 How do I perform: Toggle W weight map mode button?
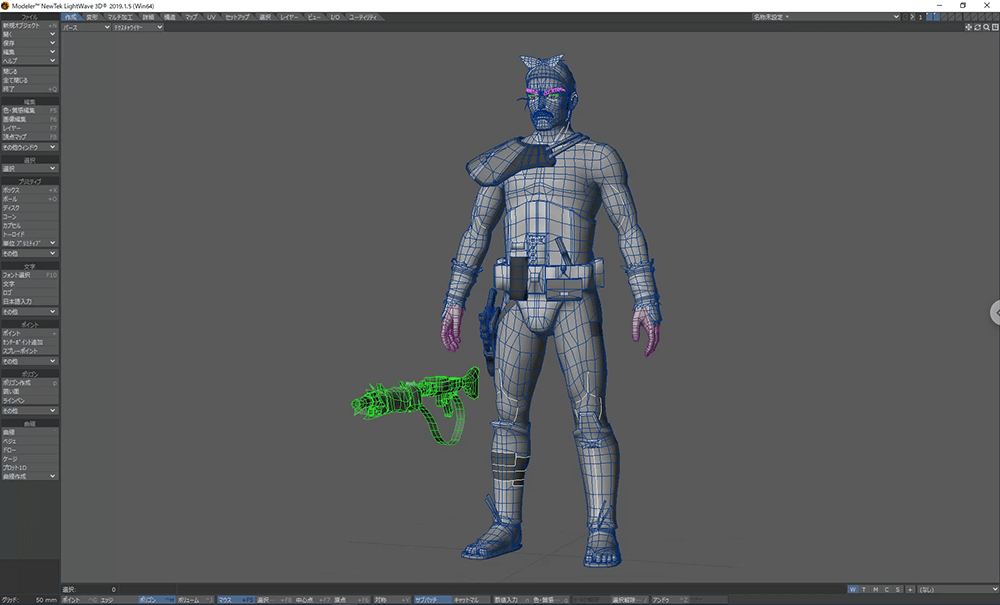tap(853, 590)
